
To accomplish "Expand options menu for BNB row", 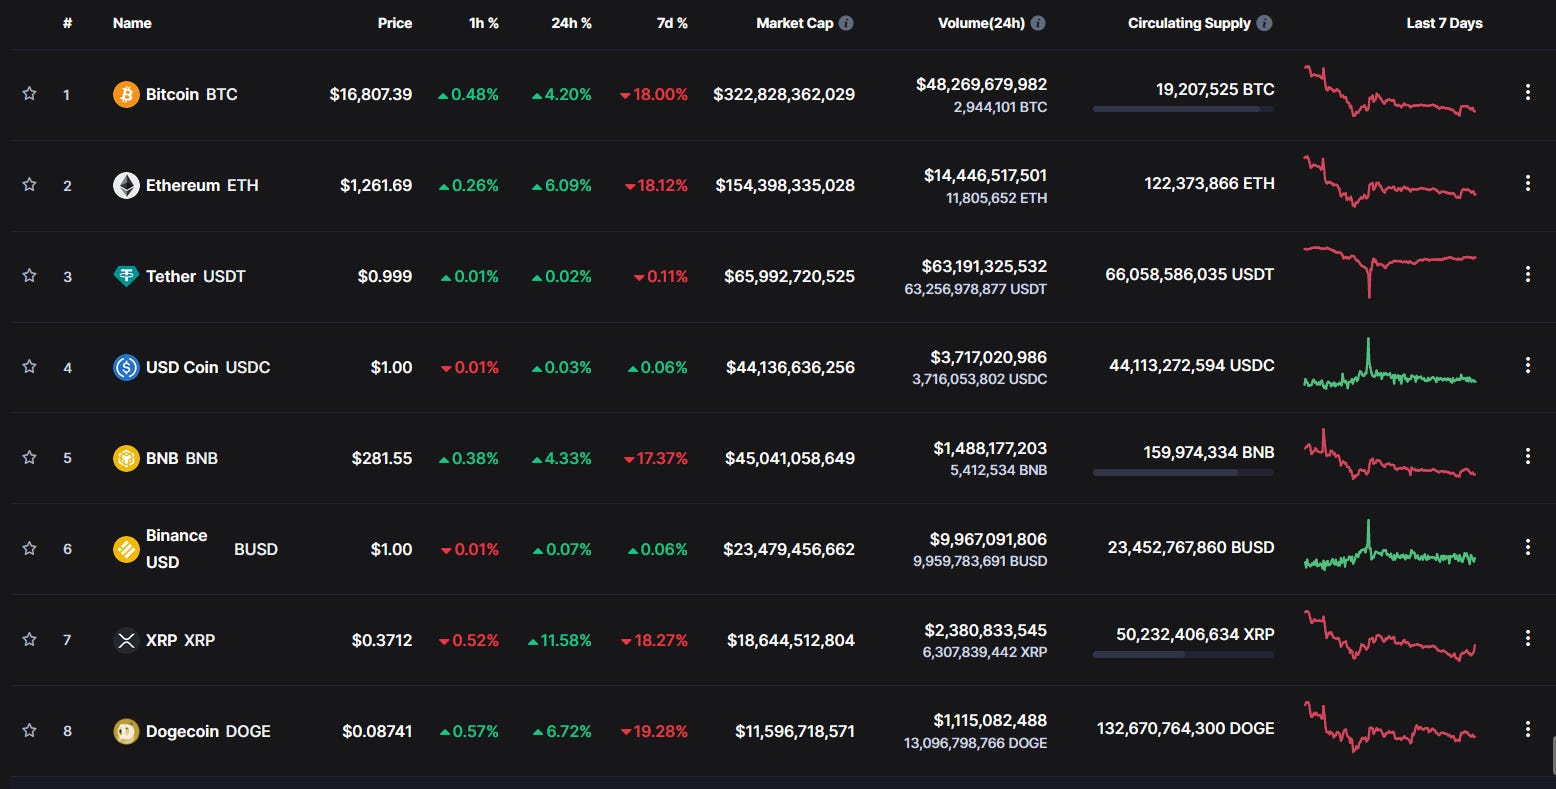I will 1527,456.
